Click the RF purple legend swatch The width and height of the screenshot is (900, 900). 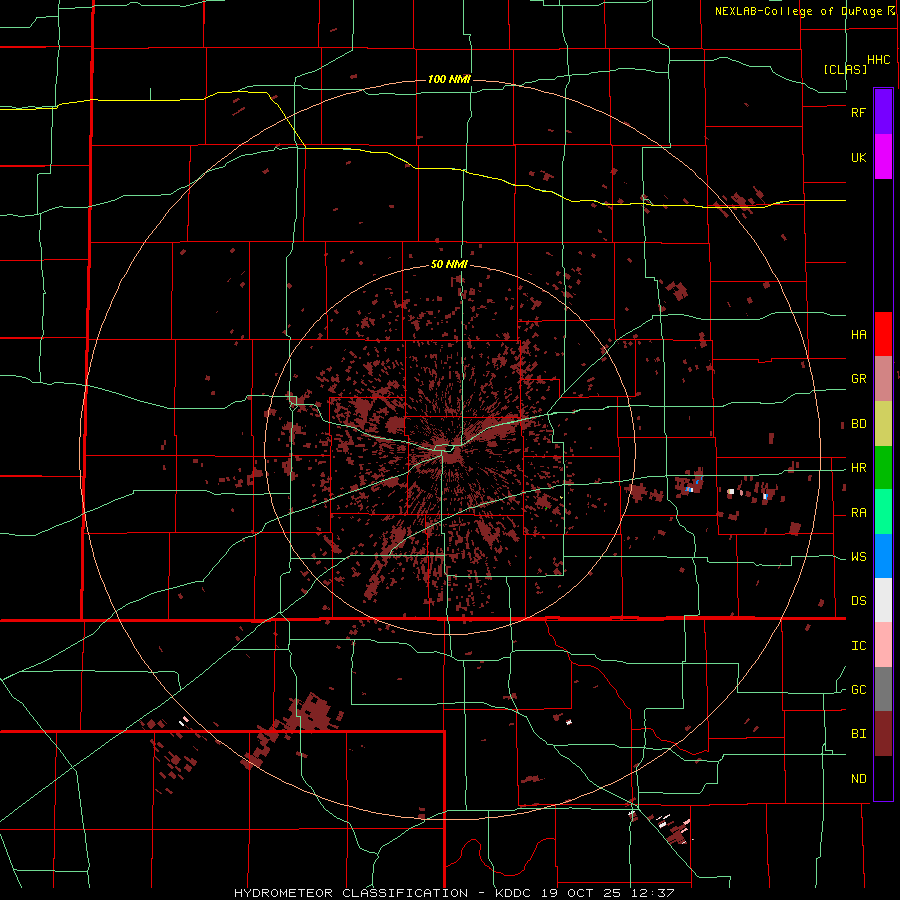click(883, 112)
